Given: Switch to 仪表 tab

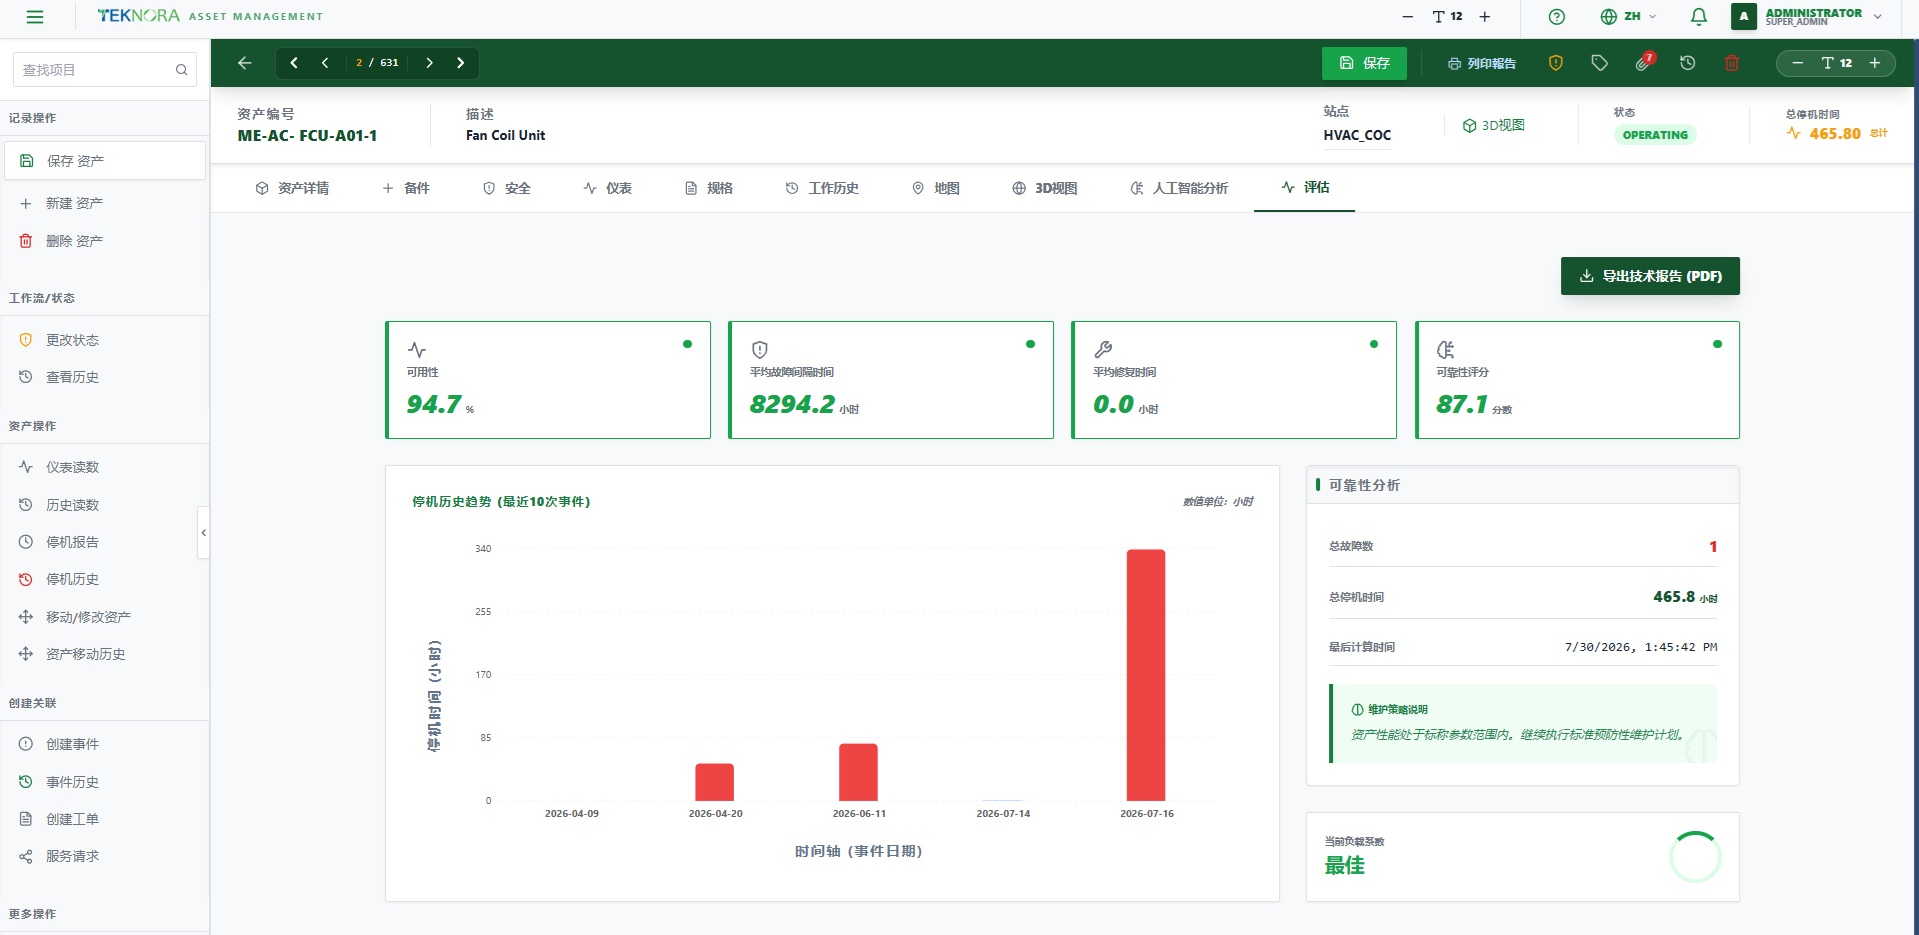Looking at the screenshot, I should tap(608, 188).
